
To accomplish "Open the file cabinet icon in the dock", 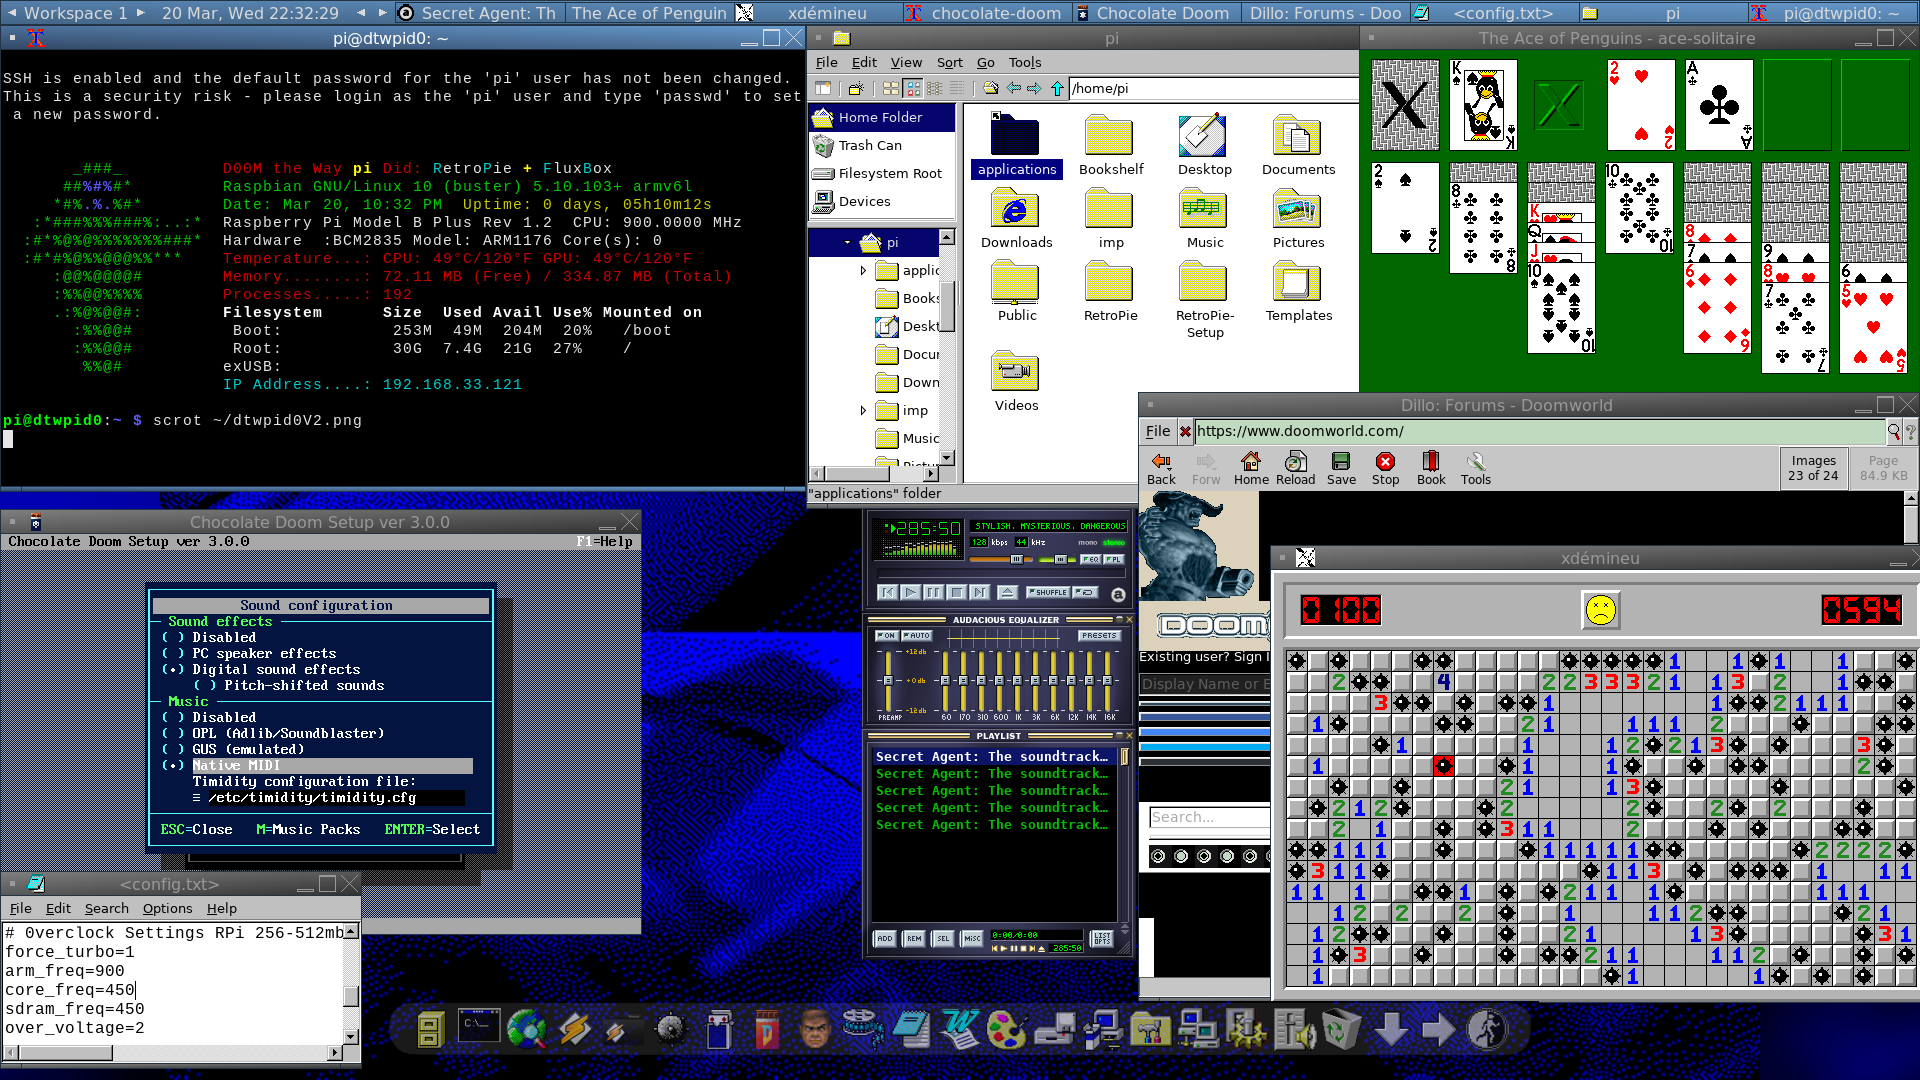I will [x=430, y=1029].
